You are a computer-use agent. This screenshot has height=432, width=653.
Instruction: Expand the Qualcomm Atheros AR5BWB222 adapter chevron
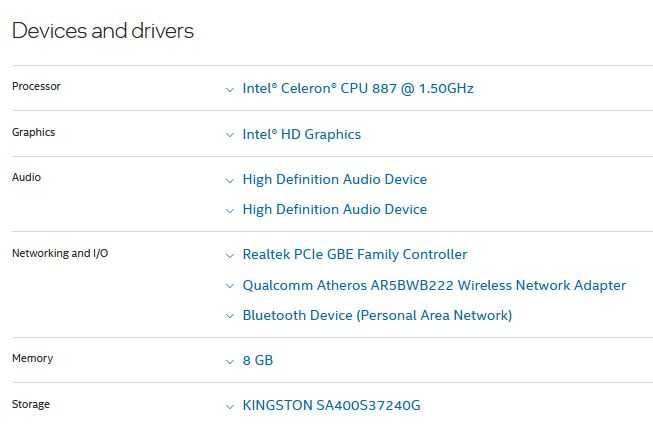(229, 286)
